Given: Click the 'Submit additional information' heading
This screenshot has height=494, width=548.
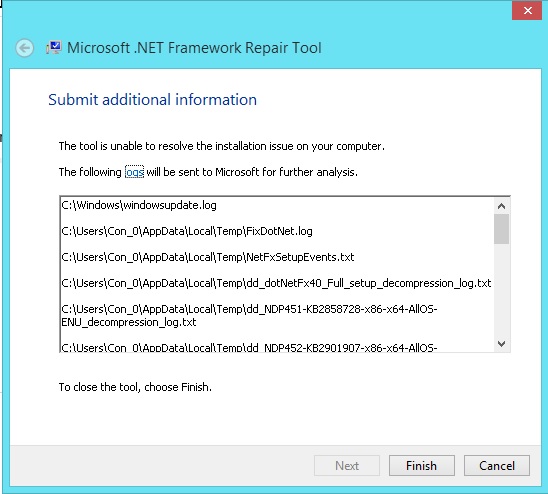Looking at the screenshot, I should (x=152, y=100).
